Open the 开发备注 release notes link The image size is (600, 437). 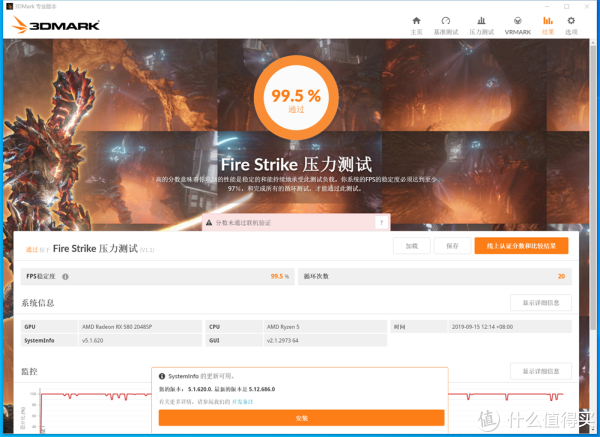243,402
